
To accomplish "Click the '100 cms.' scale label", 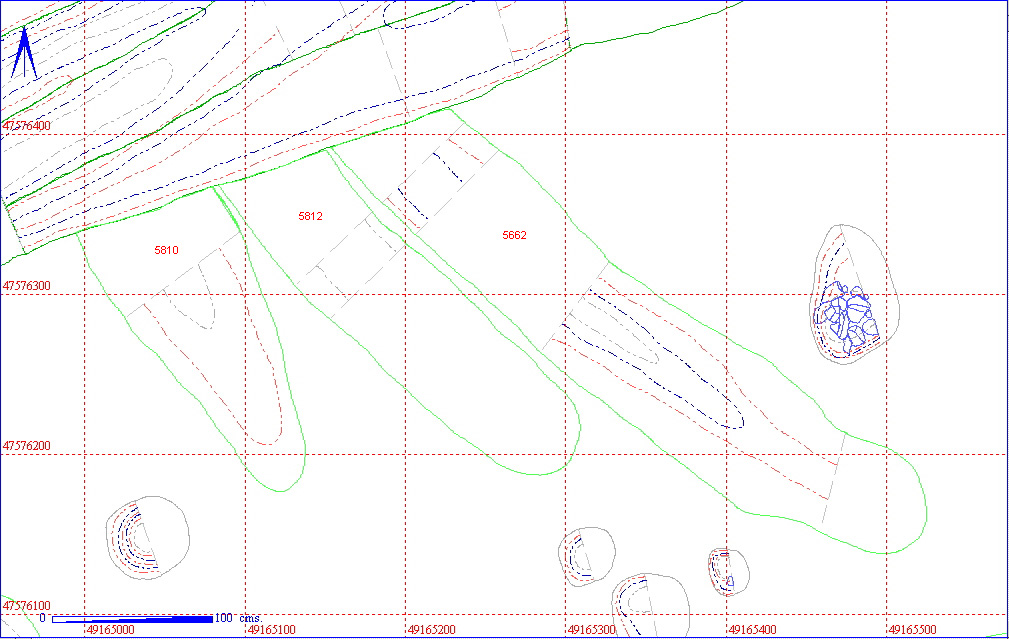I will point(238,618).
